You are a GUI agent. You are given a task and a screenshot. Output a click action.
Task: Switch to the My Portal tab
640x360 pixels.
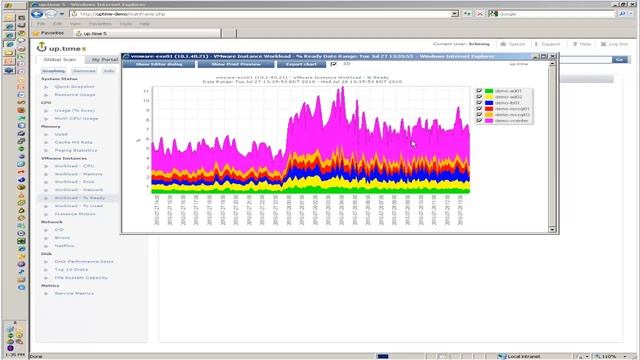(104, 60)
